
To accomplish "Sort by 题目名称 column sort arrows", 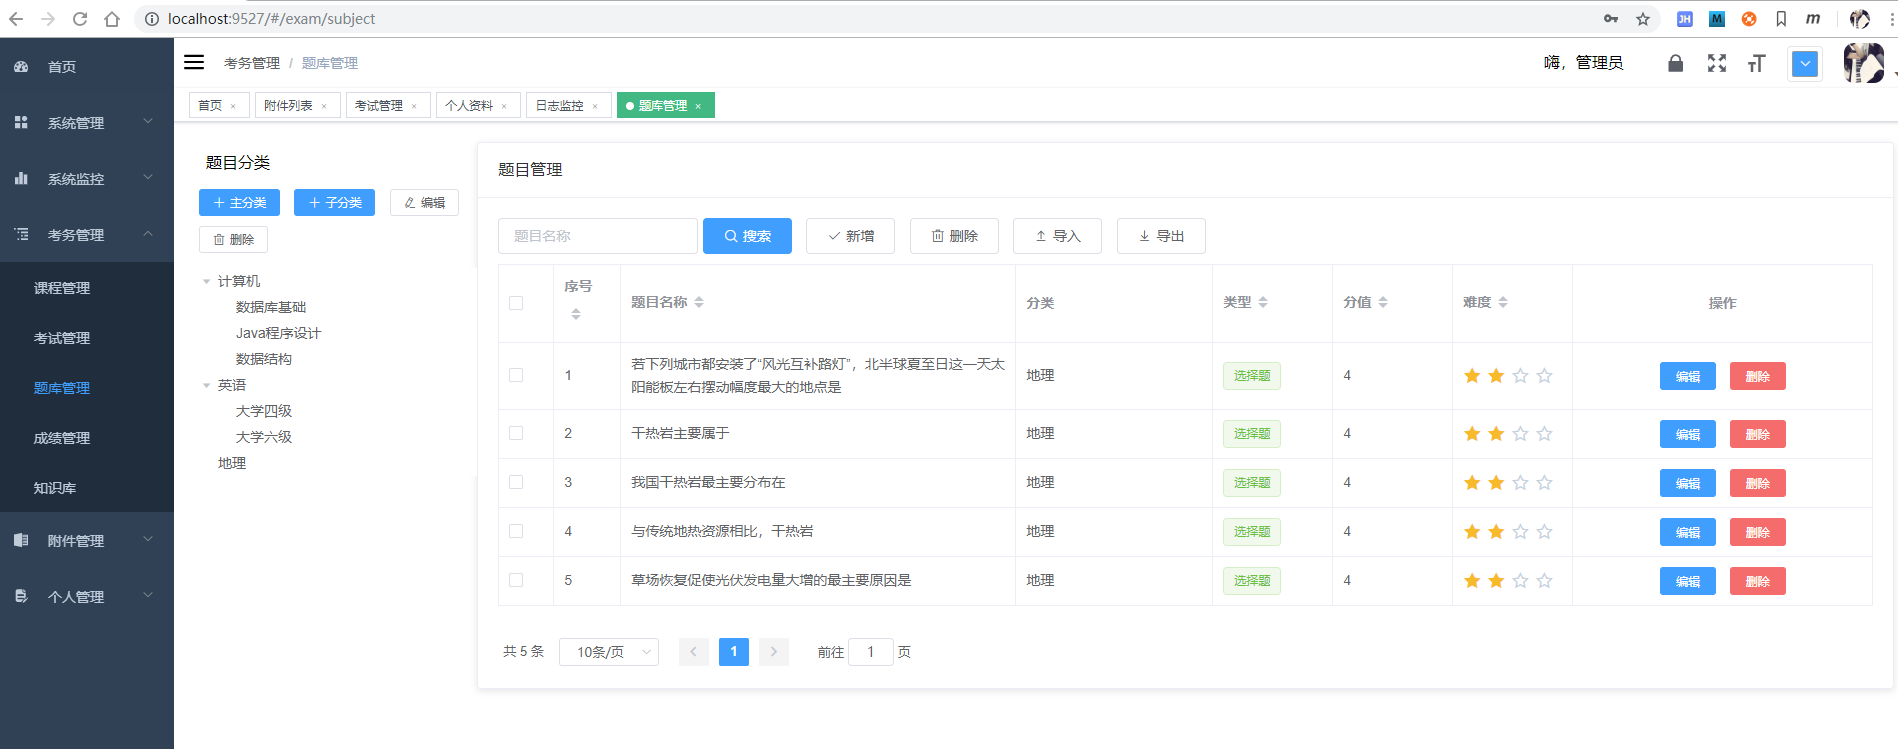I will point(699,302).
